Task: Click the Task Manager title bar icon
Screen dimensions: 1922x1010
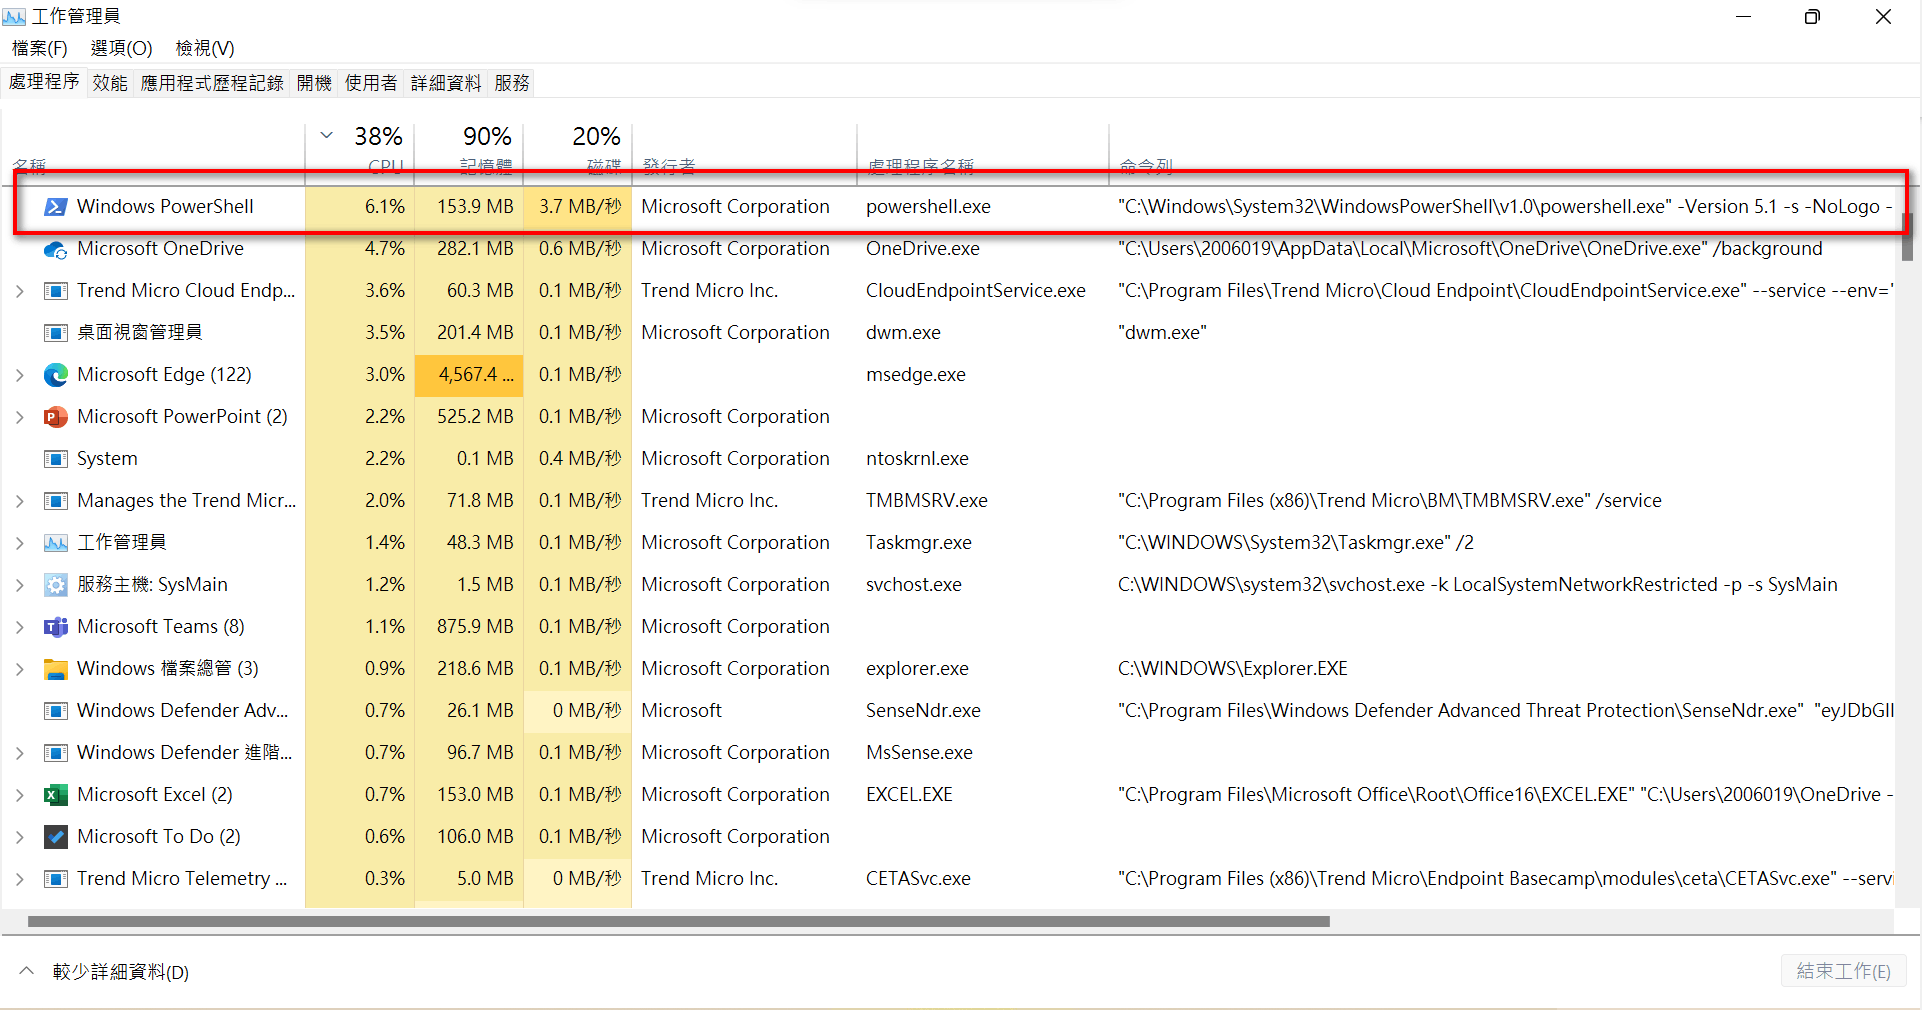Action: (14, 16)
